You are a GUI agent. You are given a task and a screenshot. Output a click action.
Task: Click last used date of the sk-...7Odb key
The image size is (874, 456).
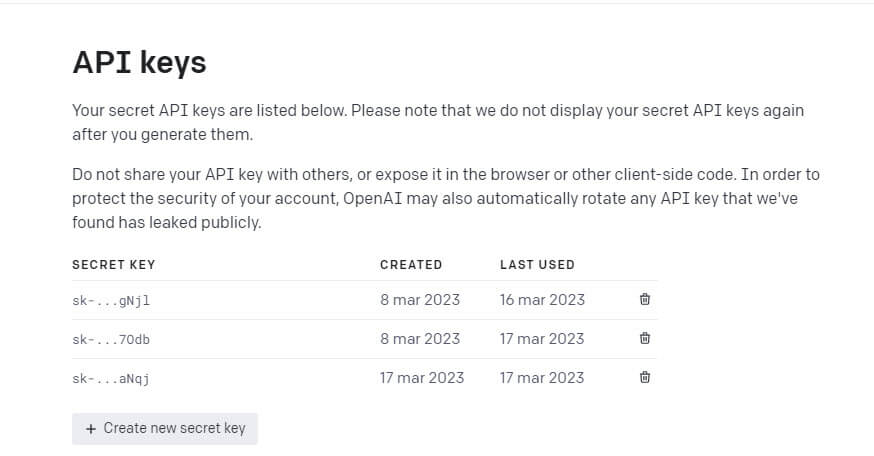(542, 338)
